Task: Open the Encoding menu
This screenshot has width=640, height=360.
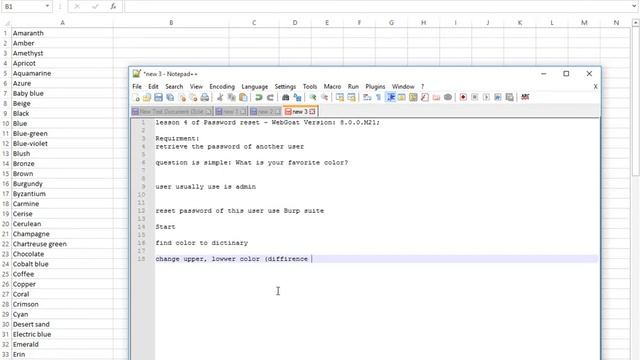Action: [x=222, y=87]
